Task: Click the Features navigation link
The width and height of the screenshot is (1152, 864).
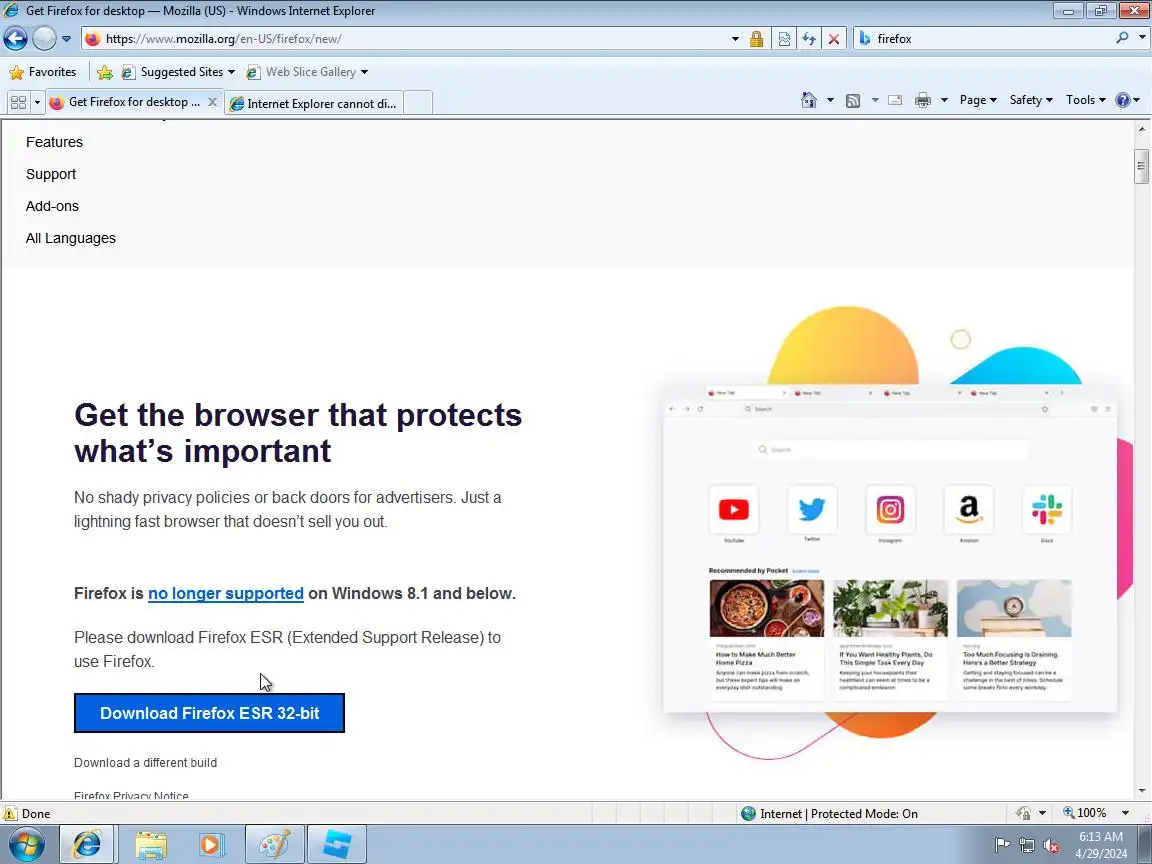Action: click(x=54, y=142)
